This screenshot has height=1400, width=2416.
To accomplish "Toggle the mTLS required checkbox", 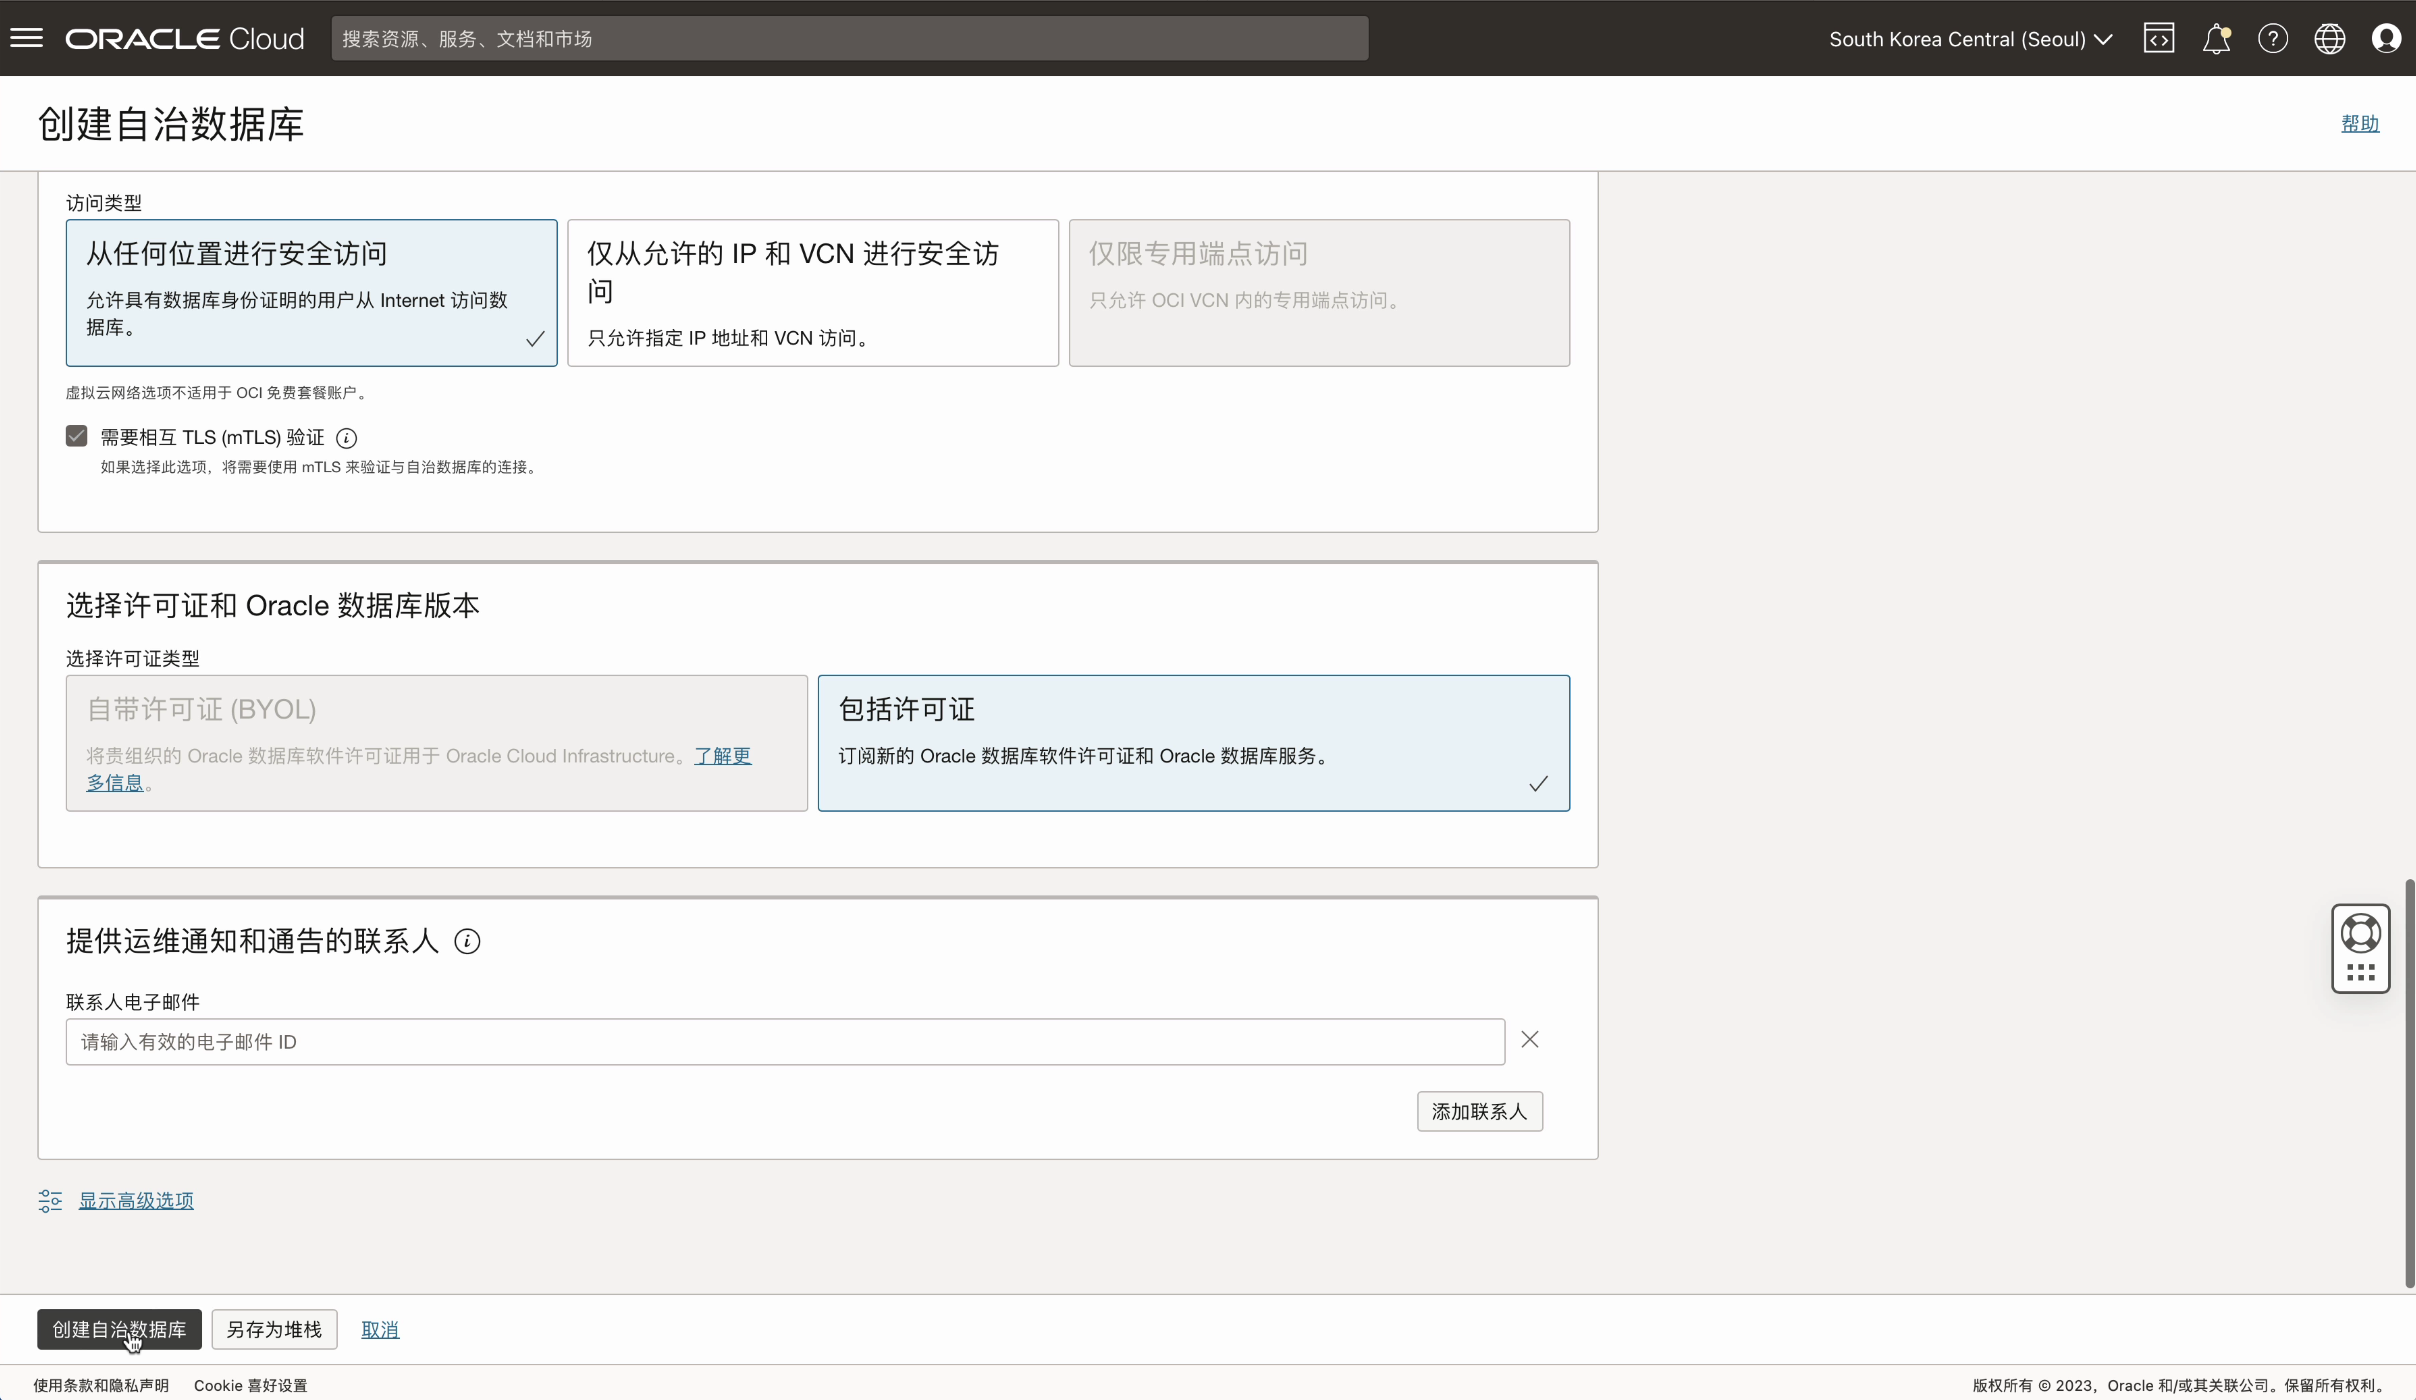I will click(x=77, y=436).
